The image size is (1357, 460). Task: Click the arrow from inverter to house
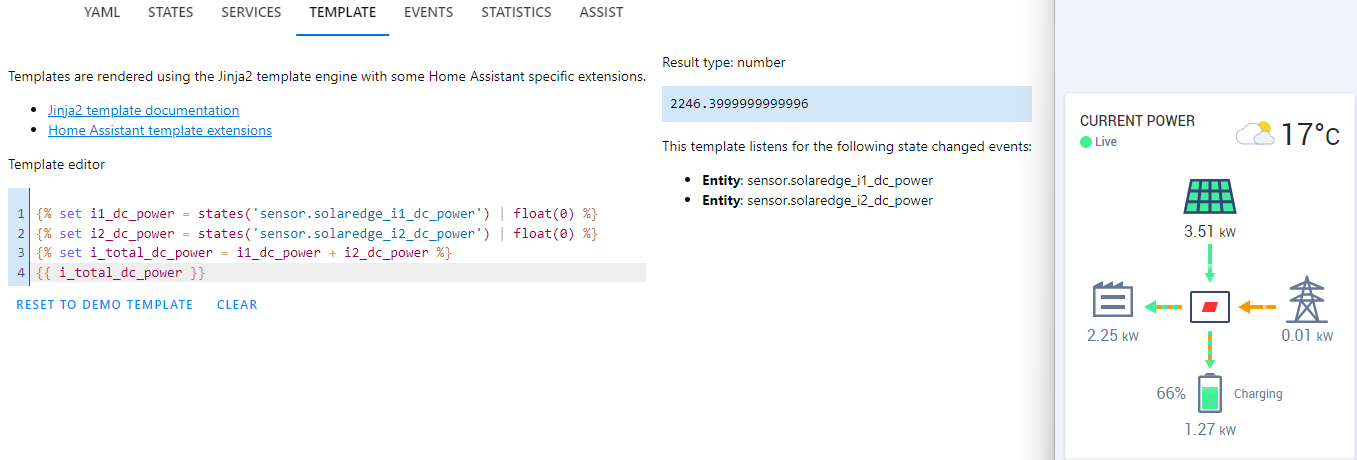click(1162, 306)
